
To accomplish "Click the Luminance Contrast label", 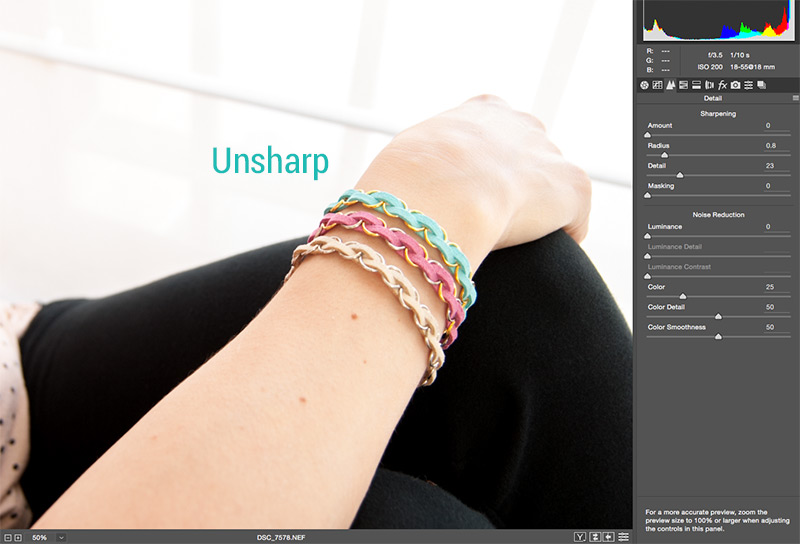I will pyautogui.click(x=679, y=267).
